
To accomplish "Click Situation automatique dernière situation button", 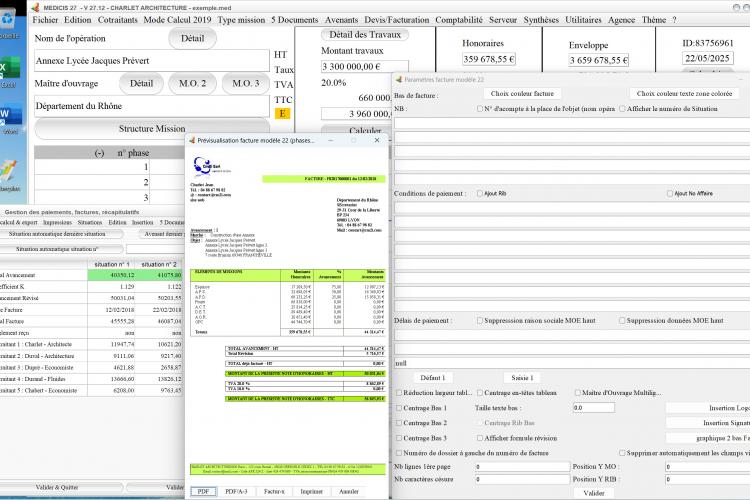I will click(61, 234).
